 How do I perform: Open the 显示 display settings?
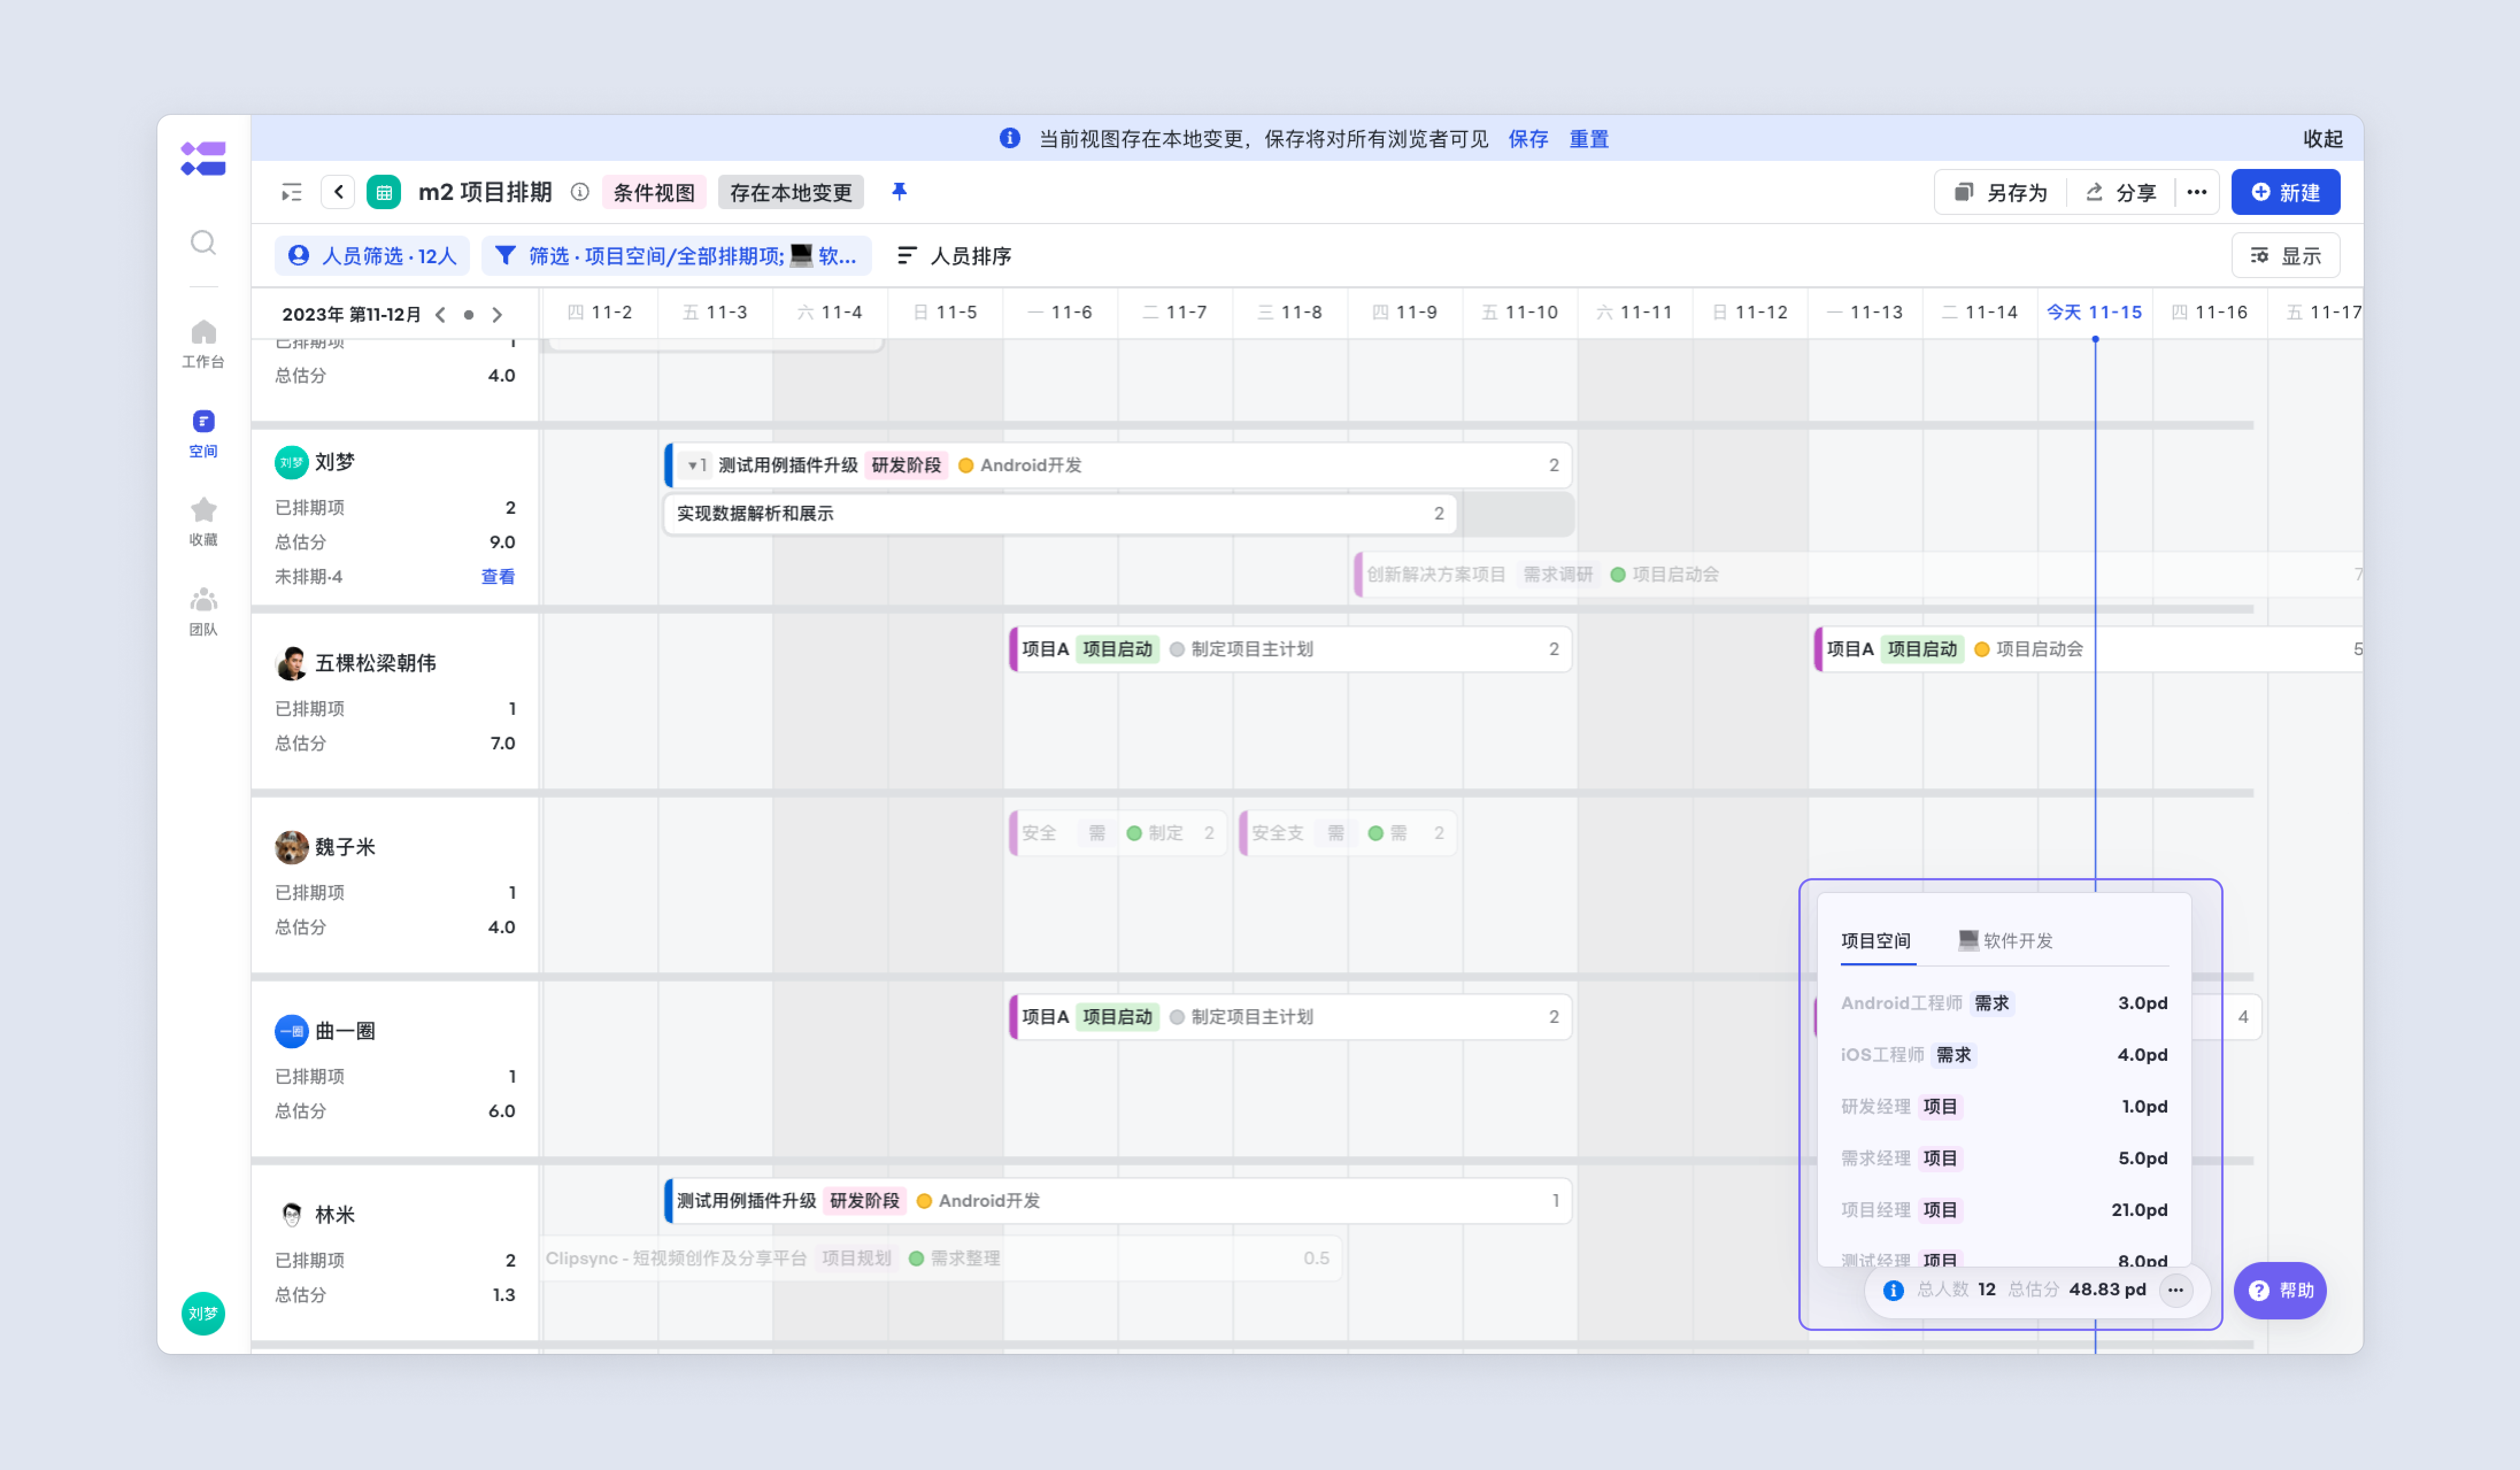click(2285, 256)
